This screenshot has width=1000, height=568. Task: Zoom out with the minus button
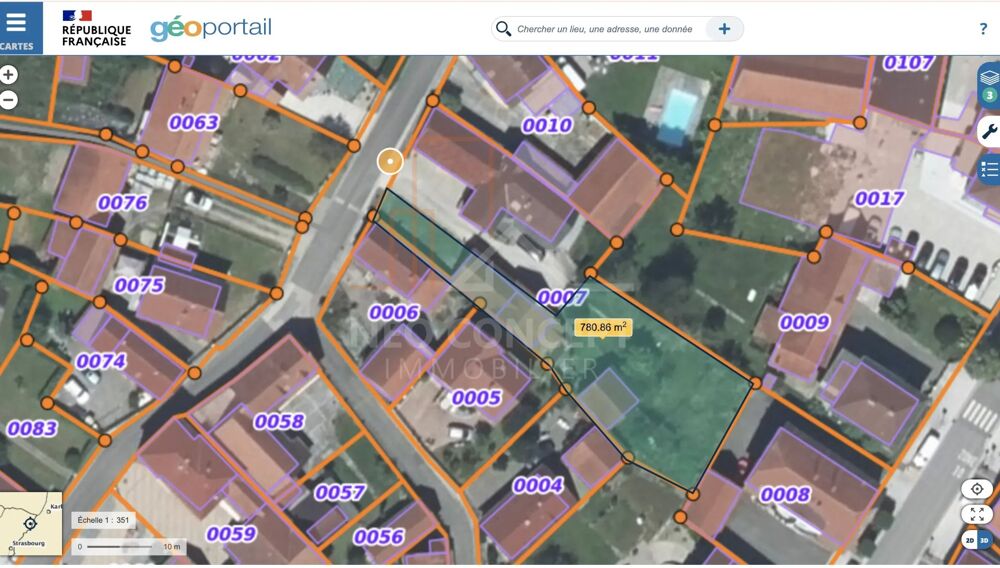[8, 100]
